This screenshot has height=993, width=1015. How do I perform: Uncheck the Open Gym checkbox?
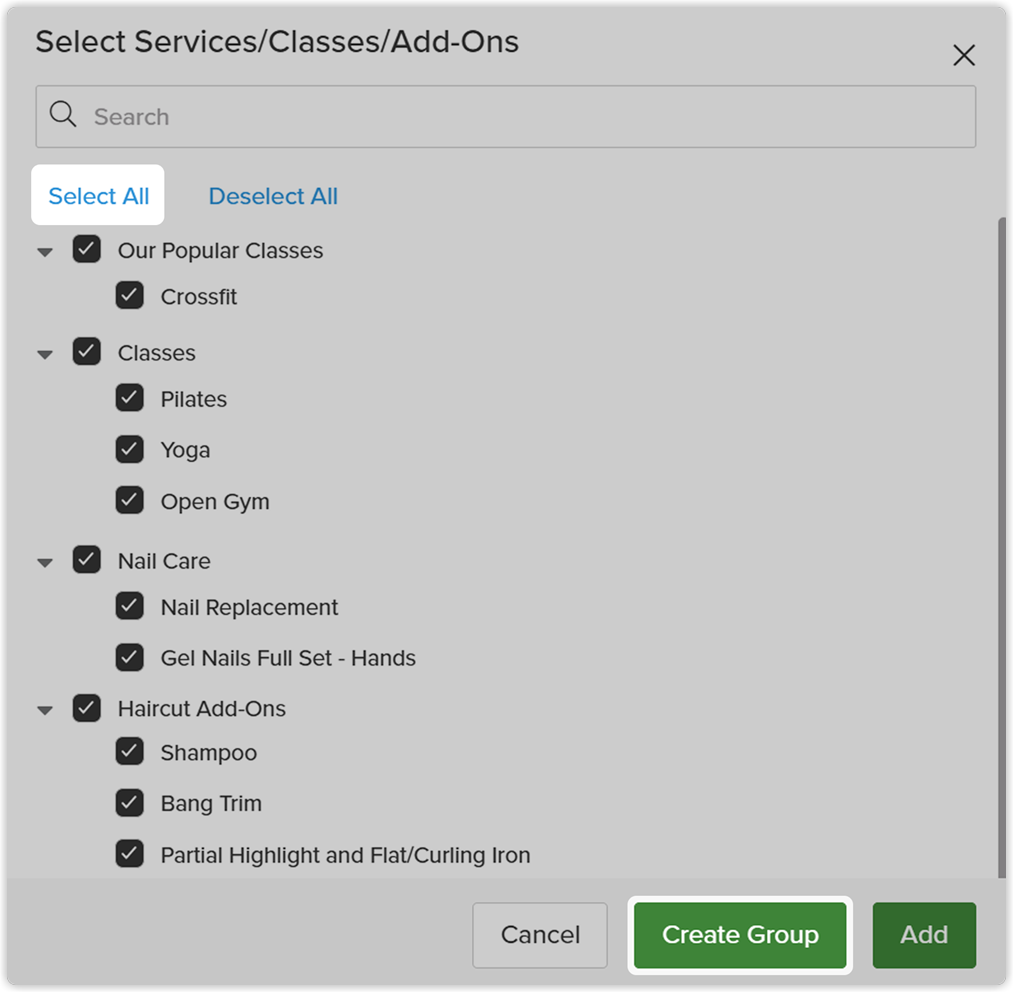click(x=129, y=500)
